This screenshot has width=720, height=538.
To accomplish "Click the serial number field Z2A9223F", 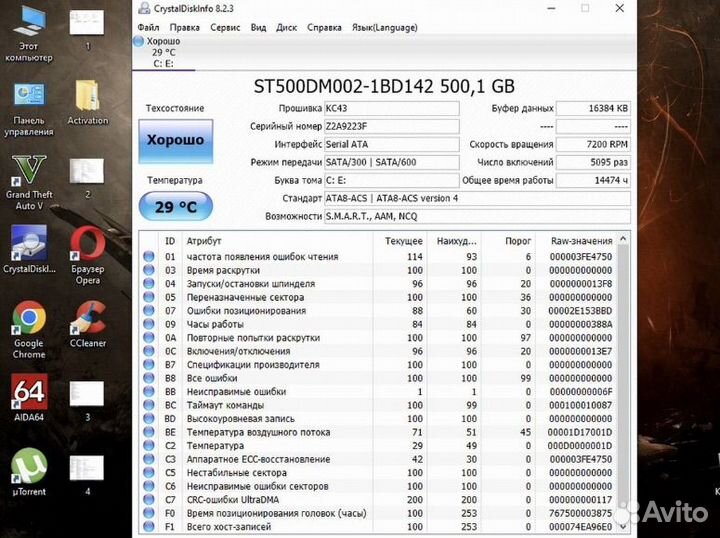I will coord(391,126).
